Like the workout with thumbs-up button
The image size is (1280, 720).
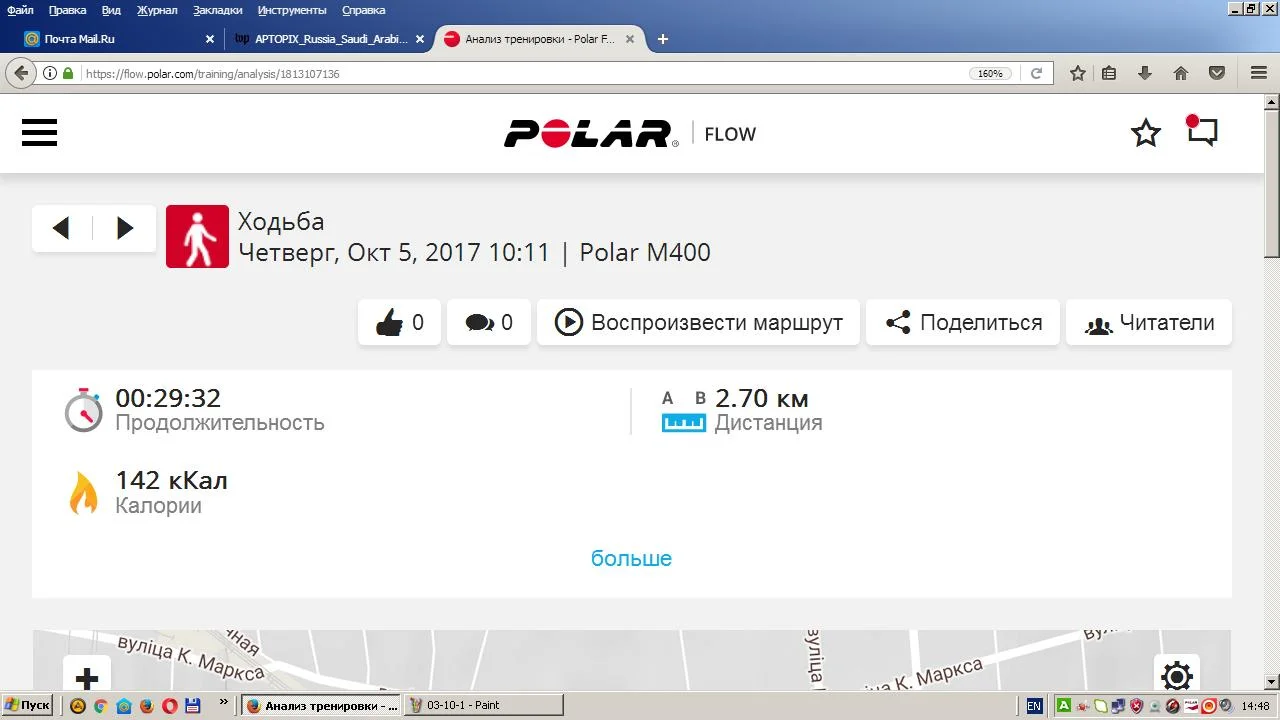coord(399,323)
